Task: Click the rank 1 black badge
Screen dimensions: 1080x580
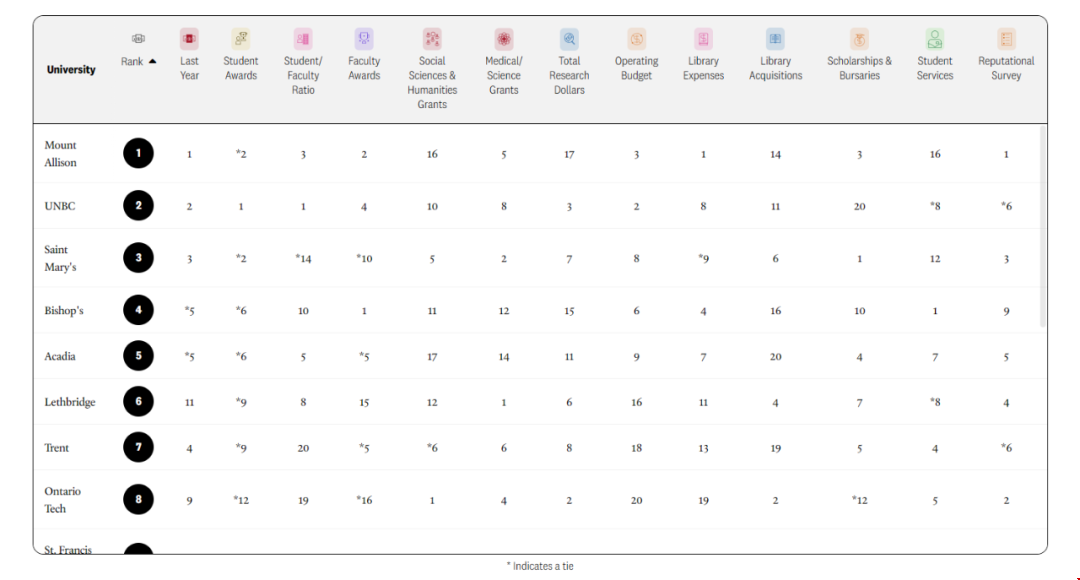Action: tap(139, 154)
